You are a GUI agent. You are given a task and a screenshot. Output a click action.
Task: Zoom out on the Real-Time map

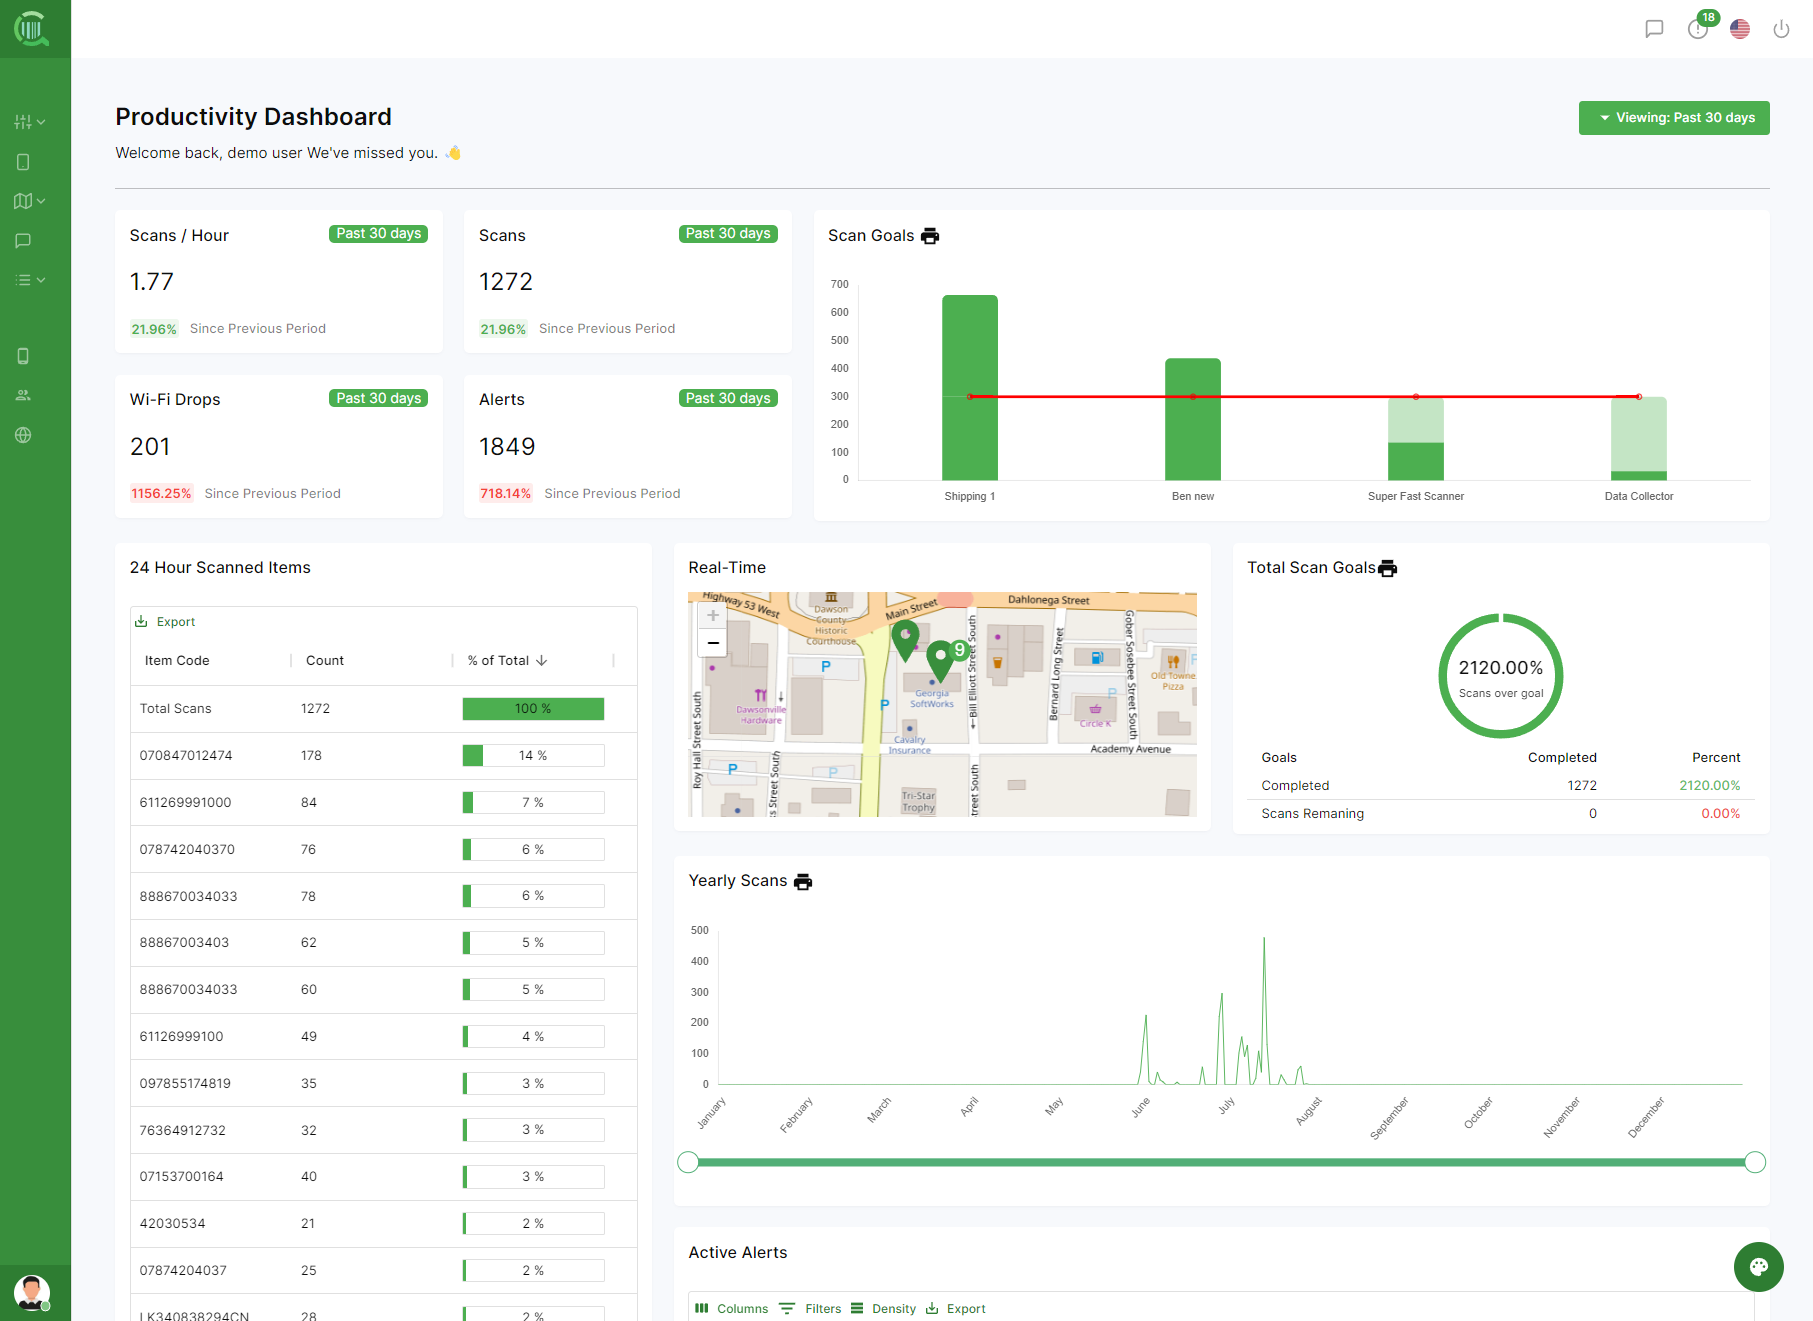coord(713,643)
